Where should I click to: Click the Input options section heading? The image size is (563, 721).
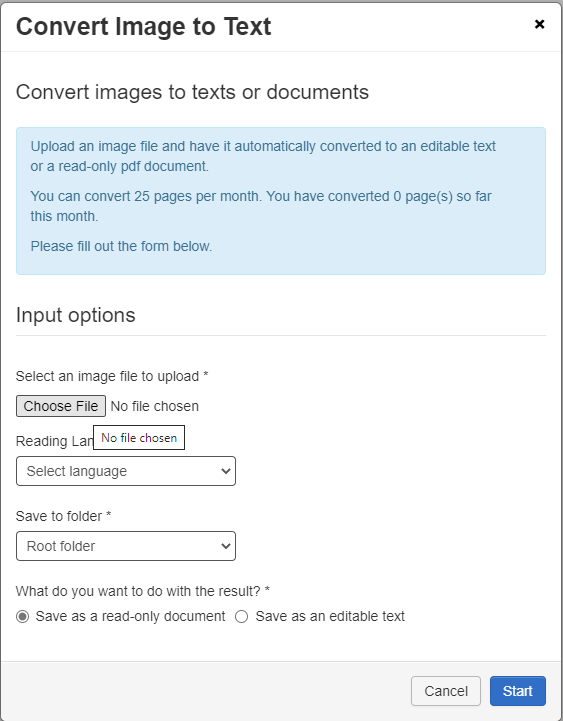75,315
